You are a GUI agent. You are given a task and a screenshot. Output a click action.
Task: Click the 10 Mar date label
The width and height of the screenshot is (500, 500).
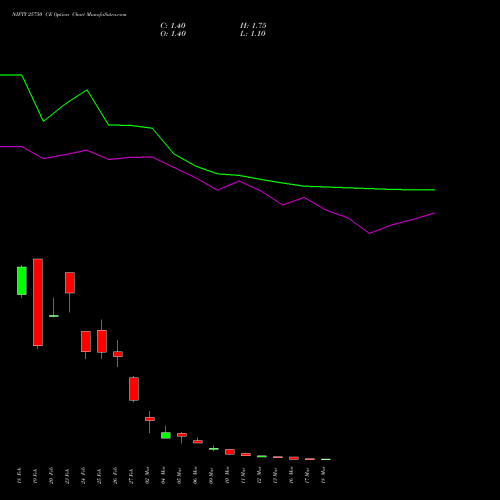click(x=227, y=476)
